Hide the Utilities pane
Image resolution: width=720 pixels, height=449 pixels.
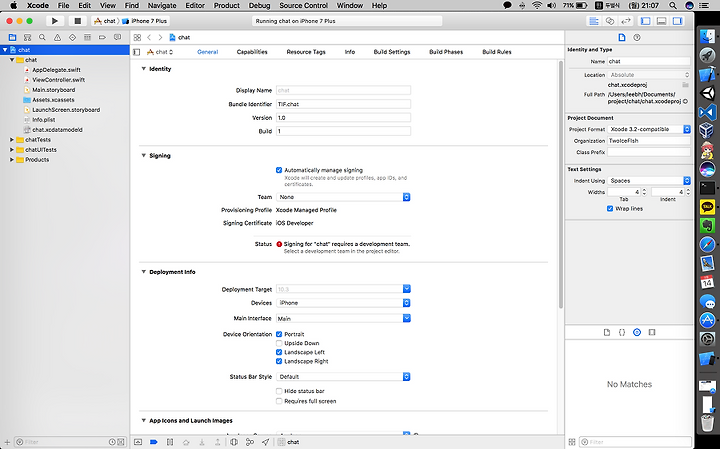coord(677,21)
